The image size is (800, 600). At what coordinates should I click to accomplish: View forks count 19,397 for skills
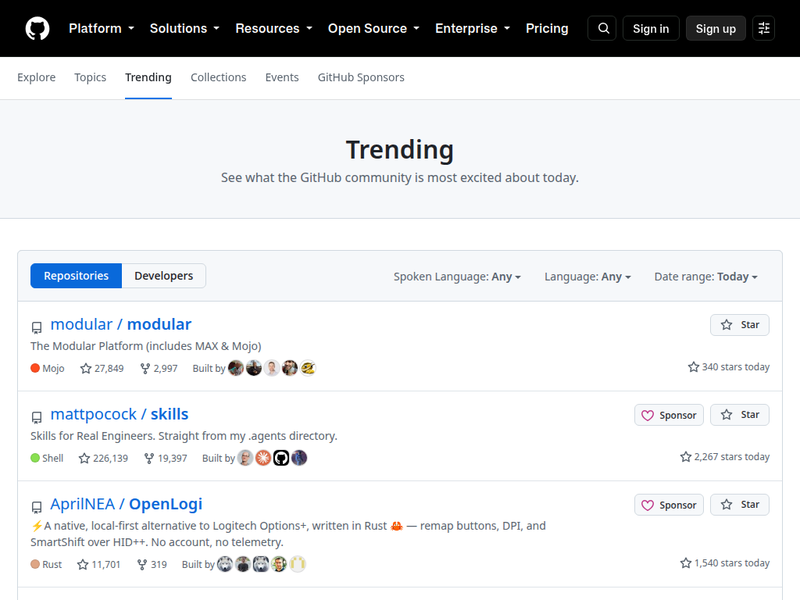pos(166,458)
